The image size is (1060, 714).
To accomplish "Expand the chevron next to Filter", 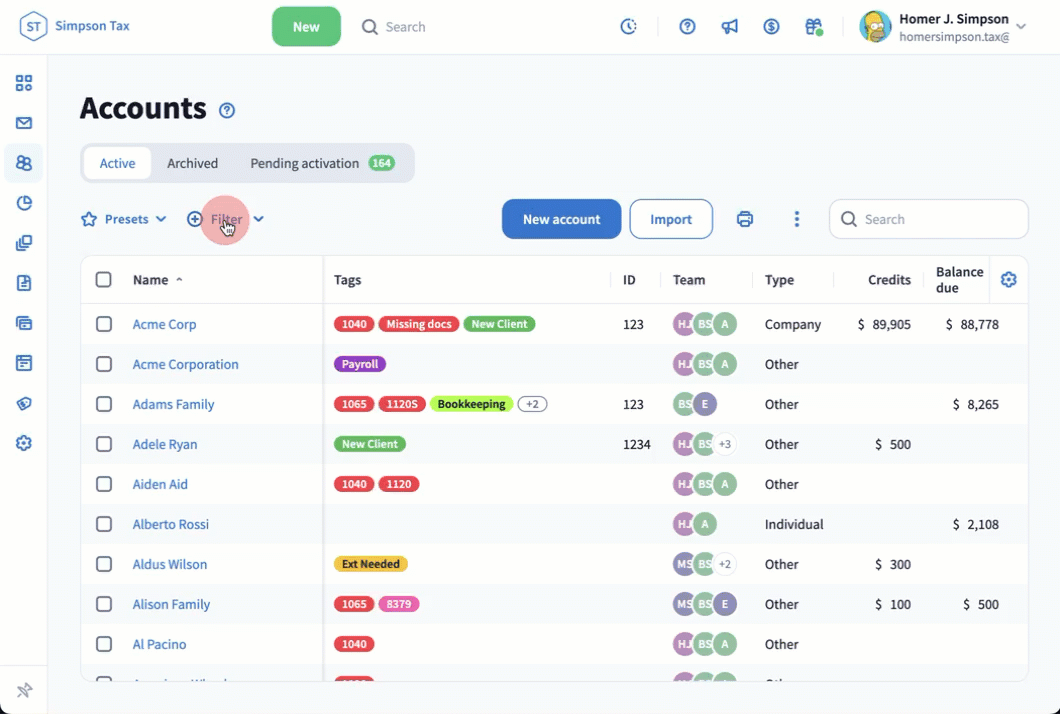I will [x=258, y=219].
